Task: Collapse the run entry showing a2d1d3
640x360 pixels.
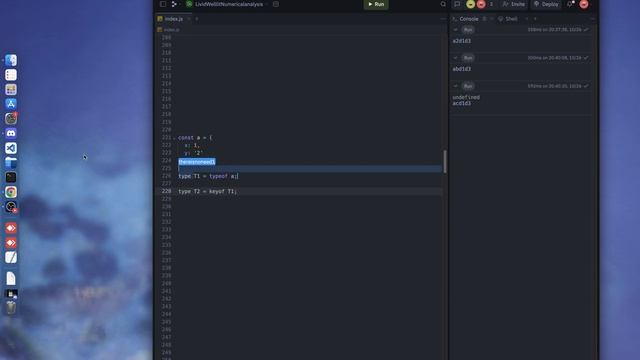Action: (456, 30)
